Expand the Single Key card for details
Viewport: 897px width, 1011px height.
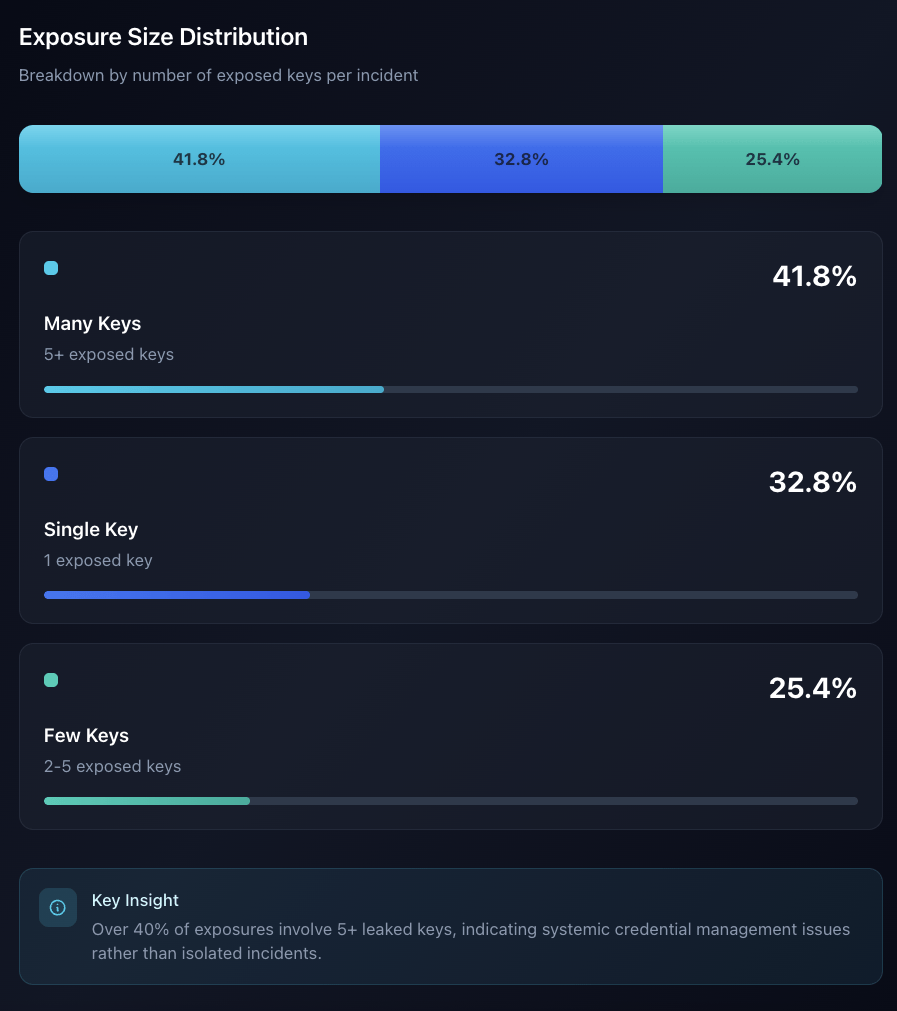pos(450,529)
